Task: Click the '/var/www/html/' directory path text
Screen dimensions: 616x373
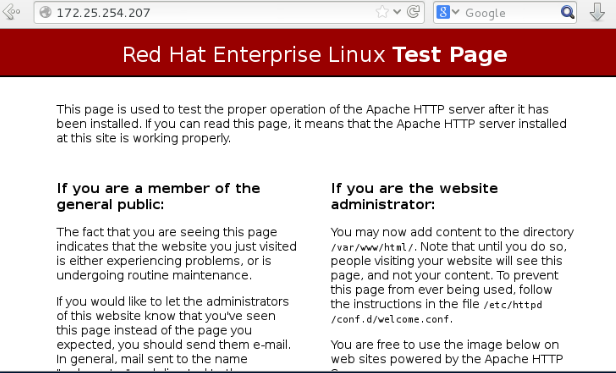Action: 372,247
